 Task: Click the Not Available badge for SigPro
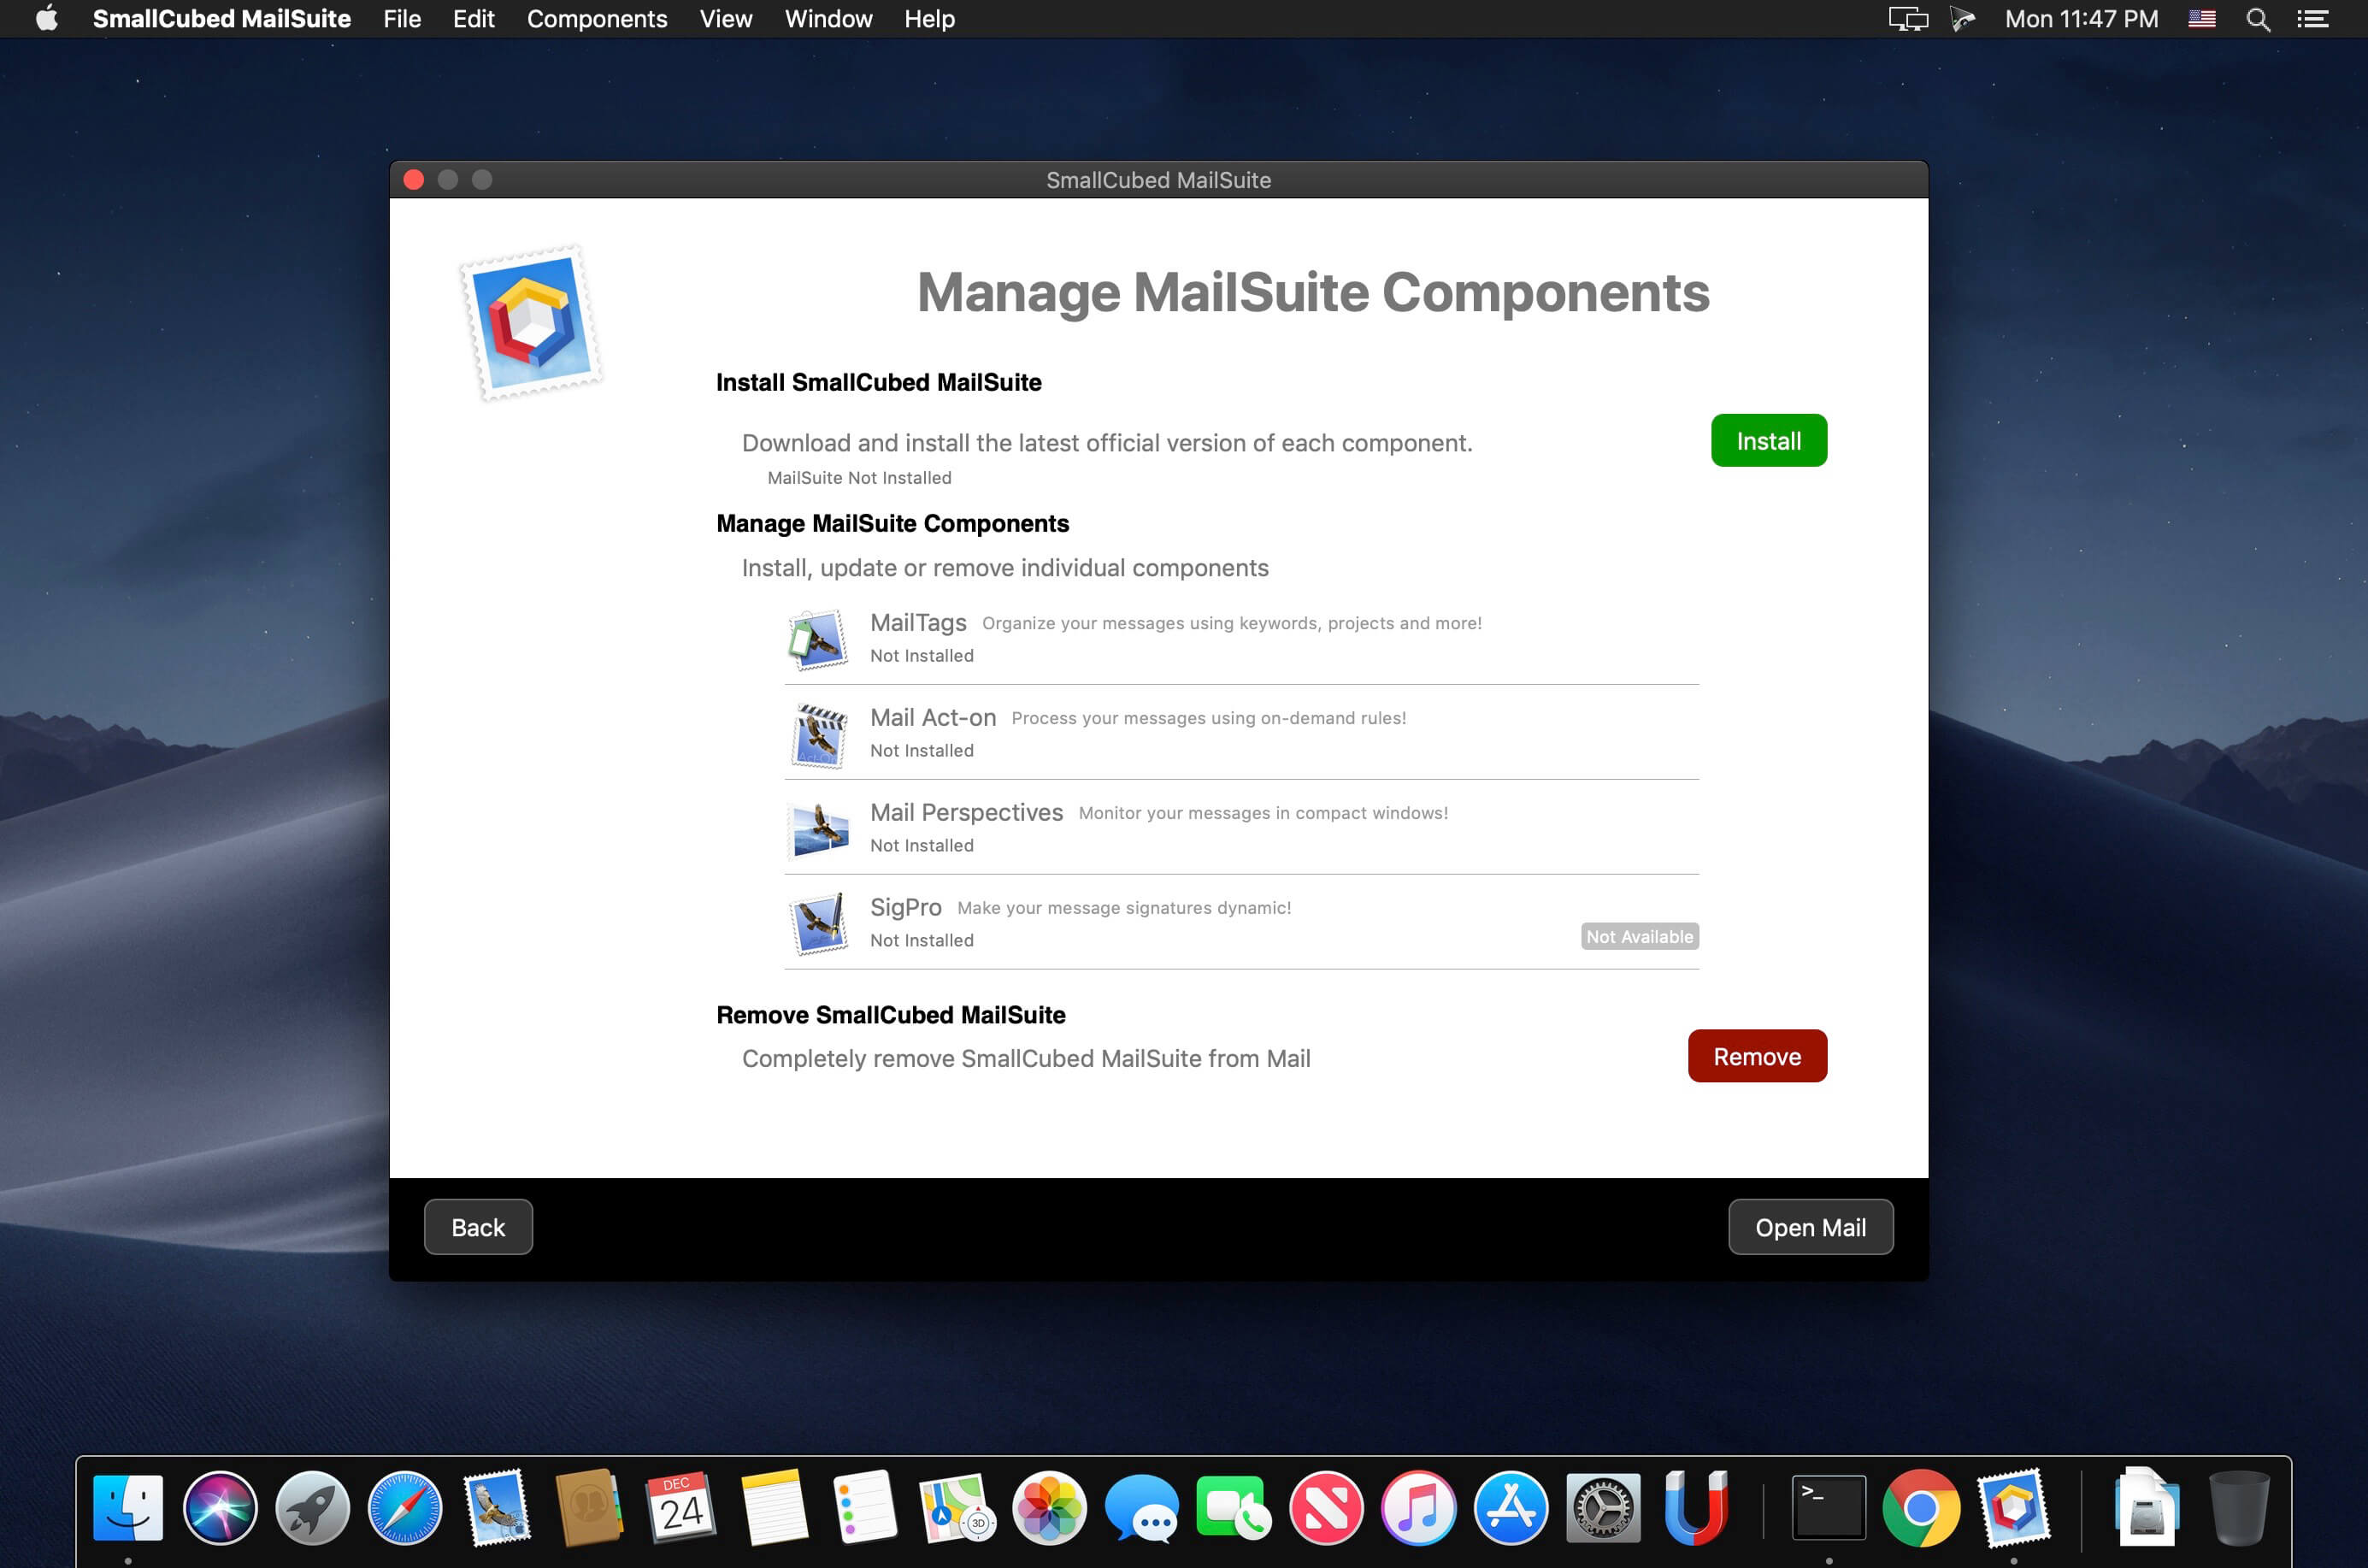[x=1639, y=936]
